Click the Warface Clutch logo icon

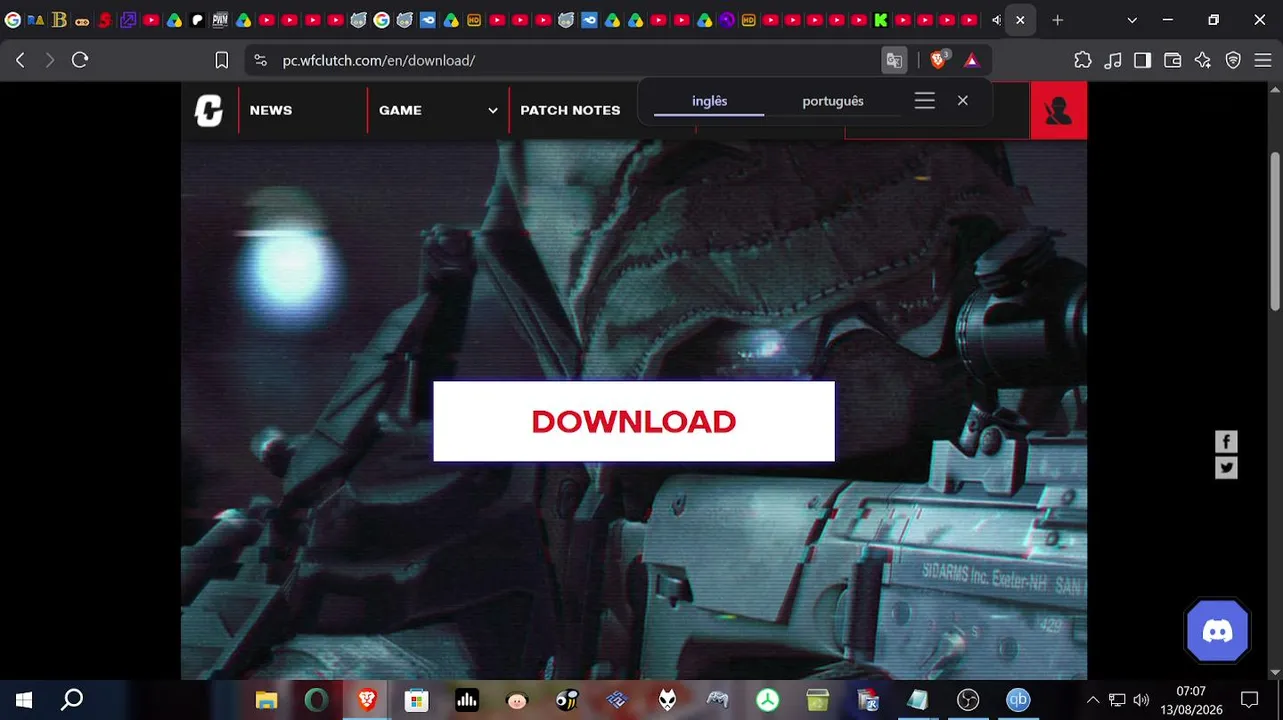point(209,110)
